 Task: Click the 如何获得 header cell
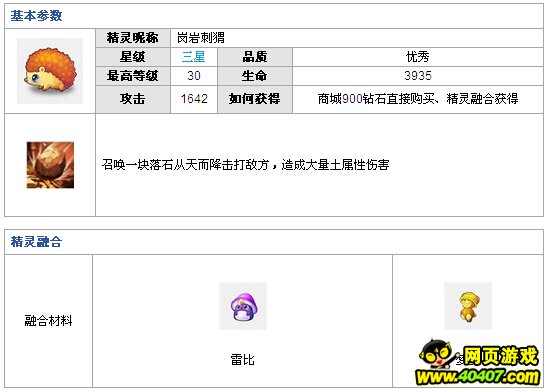coord(255,99)
